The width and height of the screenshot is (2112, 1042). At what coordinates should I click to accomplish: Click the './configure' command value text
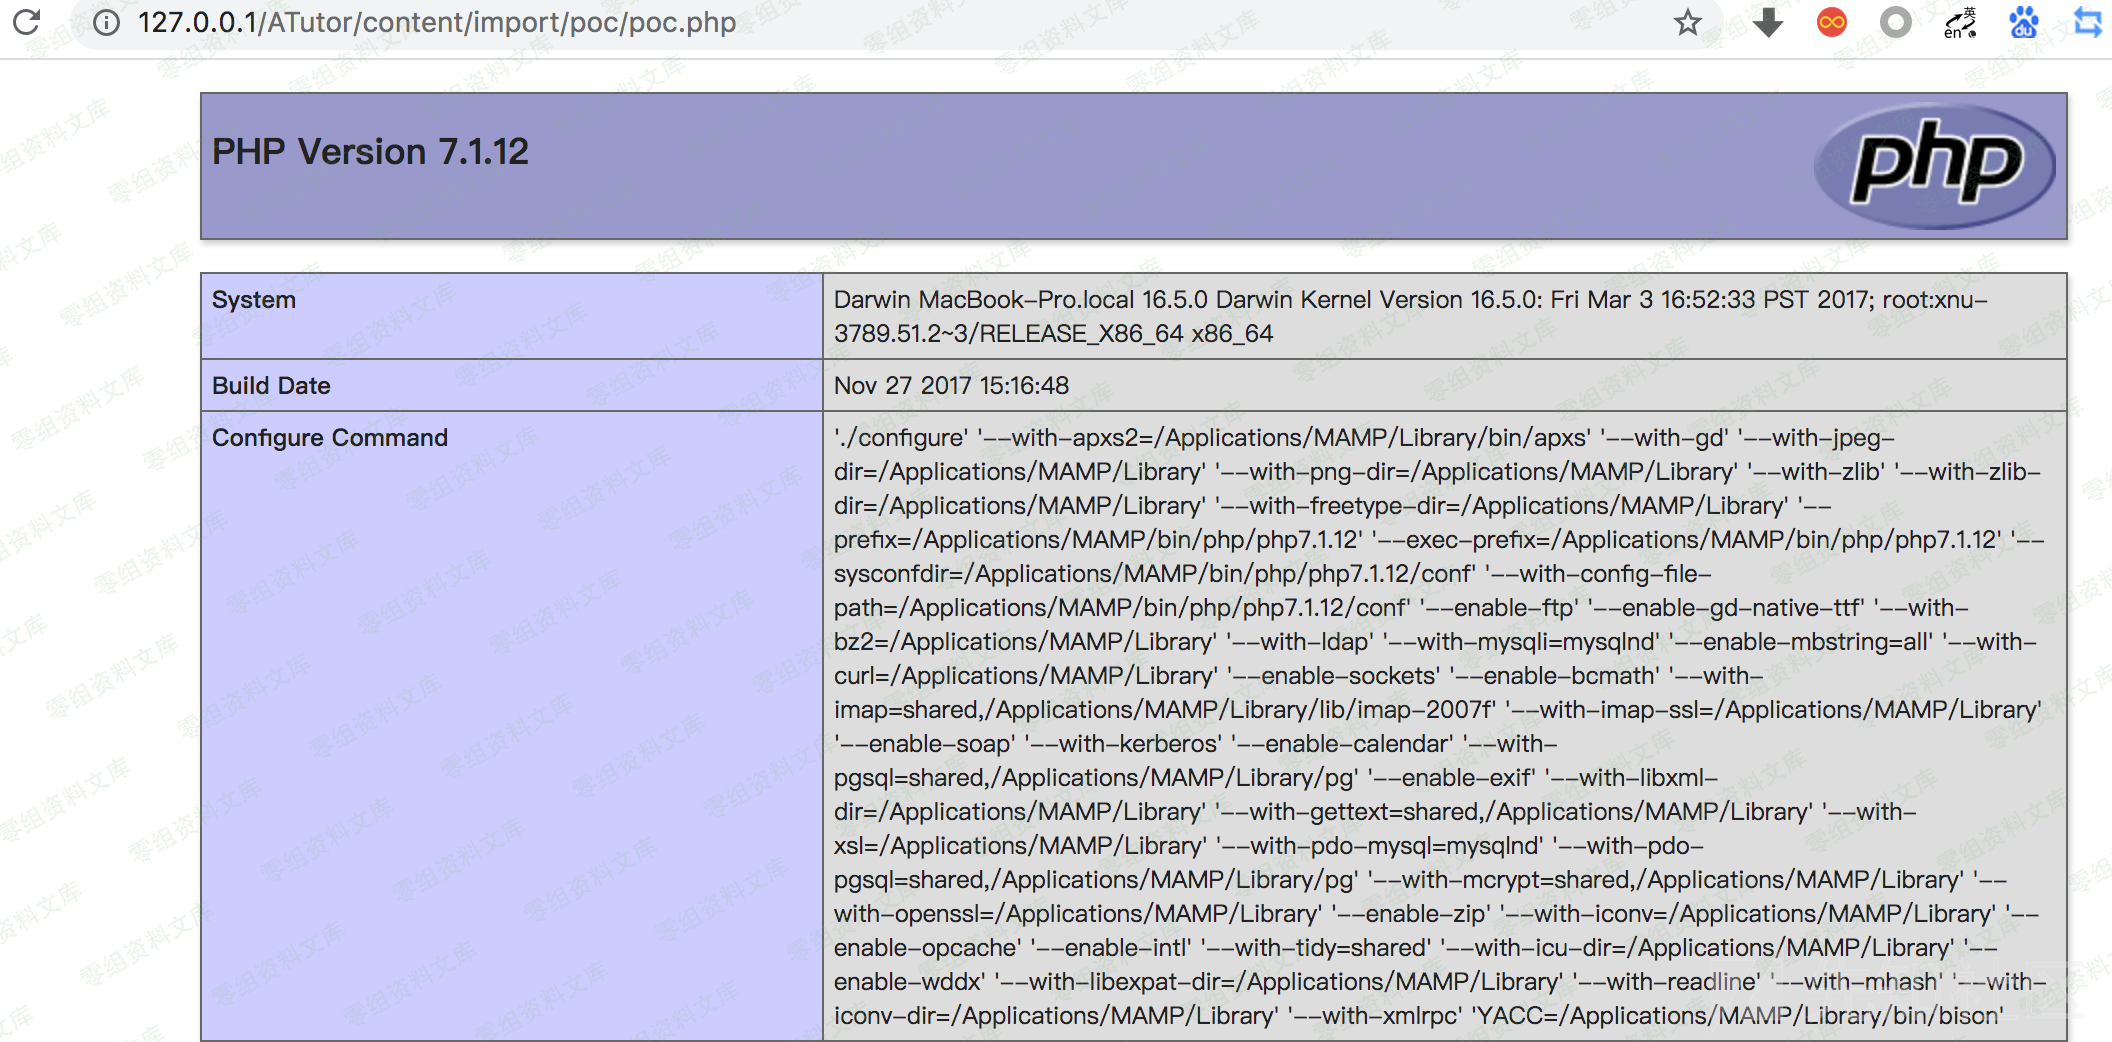point(1440,726)
